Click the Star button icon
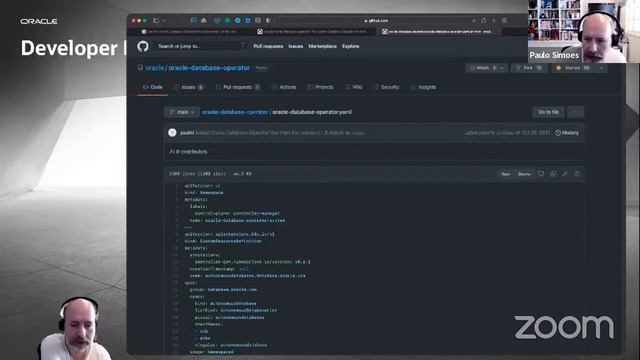 tap(559, 68)
